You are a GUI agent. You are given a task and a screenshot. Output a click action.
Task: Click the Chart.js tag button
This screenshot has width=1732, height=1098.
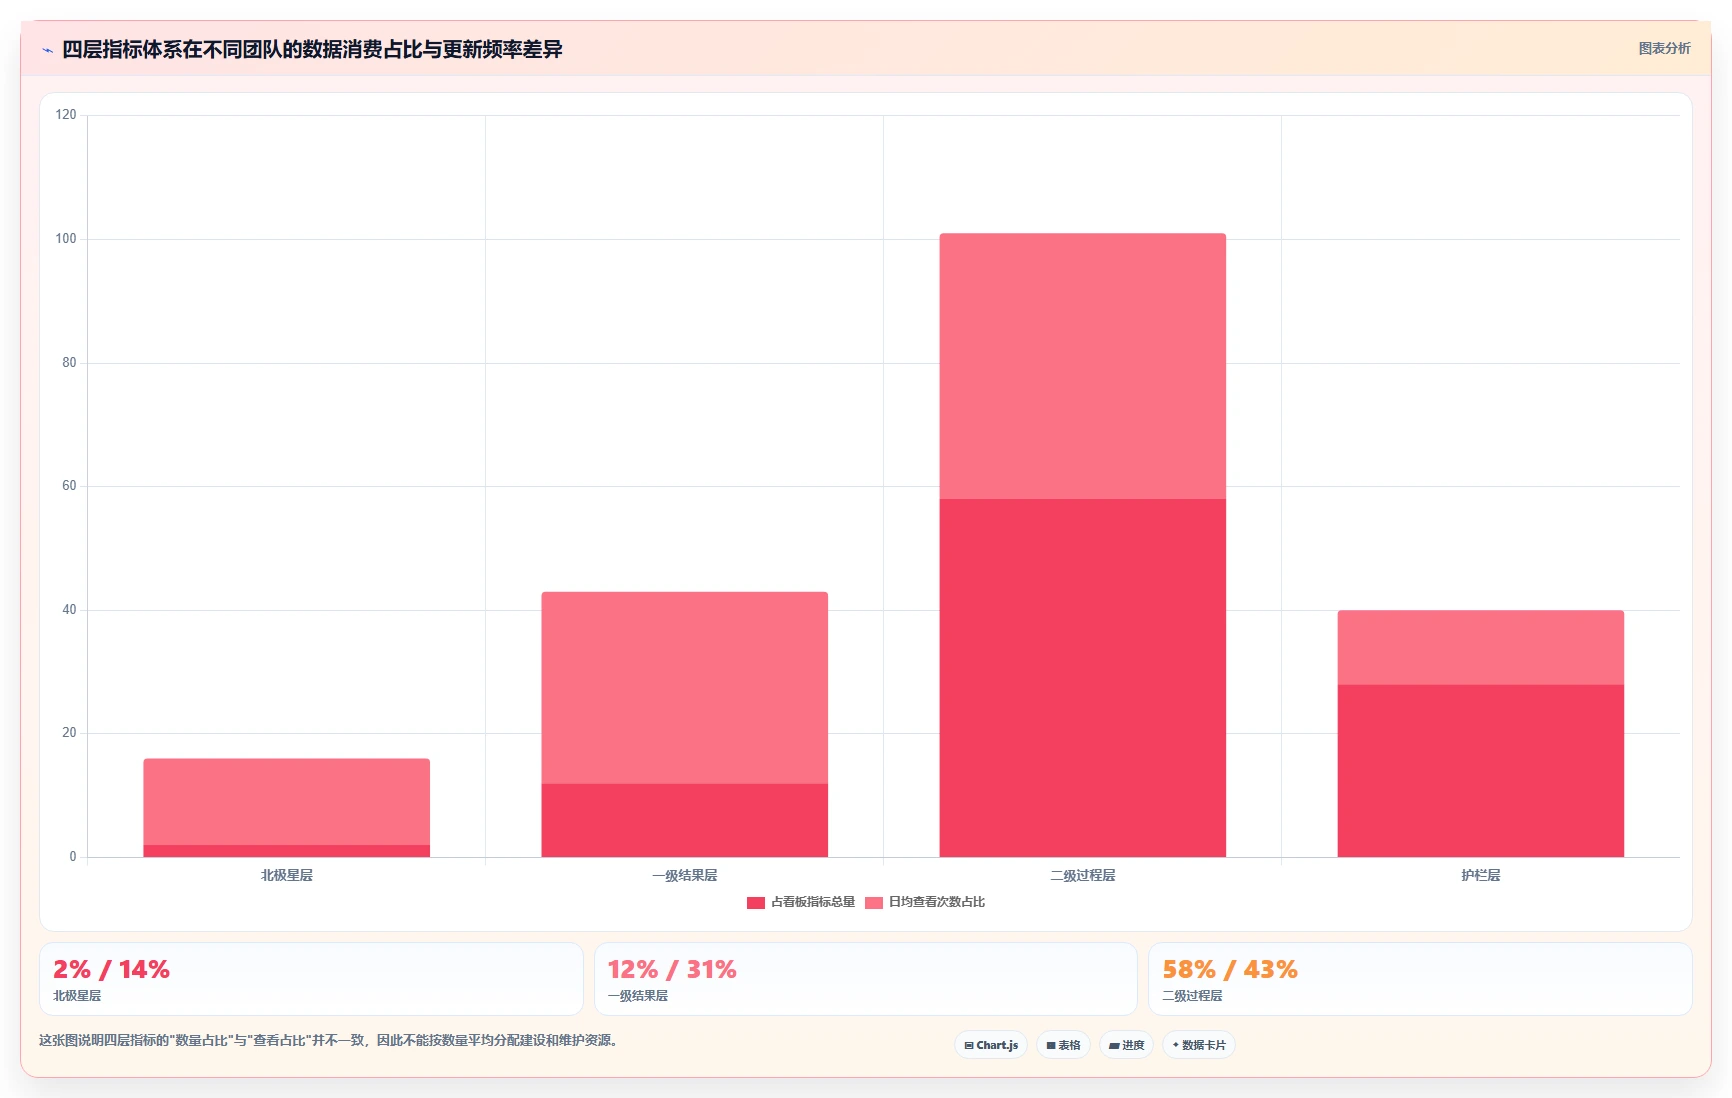coord(991,1045)
